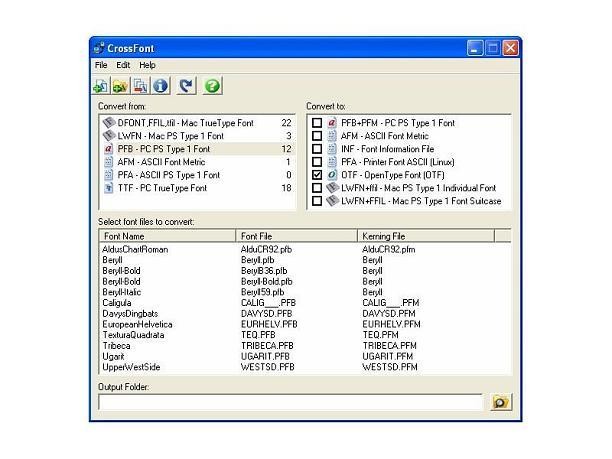Select PFA - ASCII PS Type 1 Font row

click(197, 175)
